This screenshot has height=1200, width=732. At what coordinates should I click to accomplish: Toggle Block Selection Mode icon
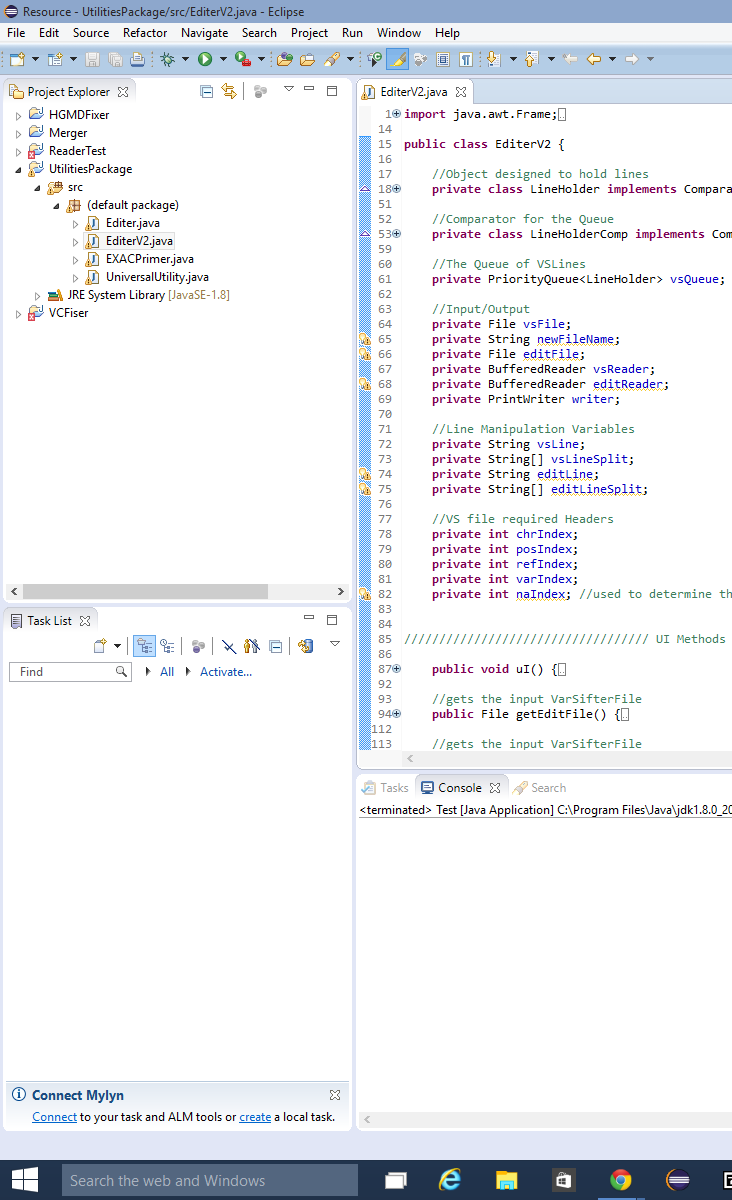click(442, 59)
